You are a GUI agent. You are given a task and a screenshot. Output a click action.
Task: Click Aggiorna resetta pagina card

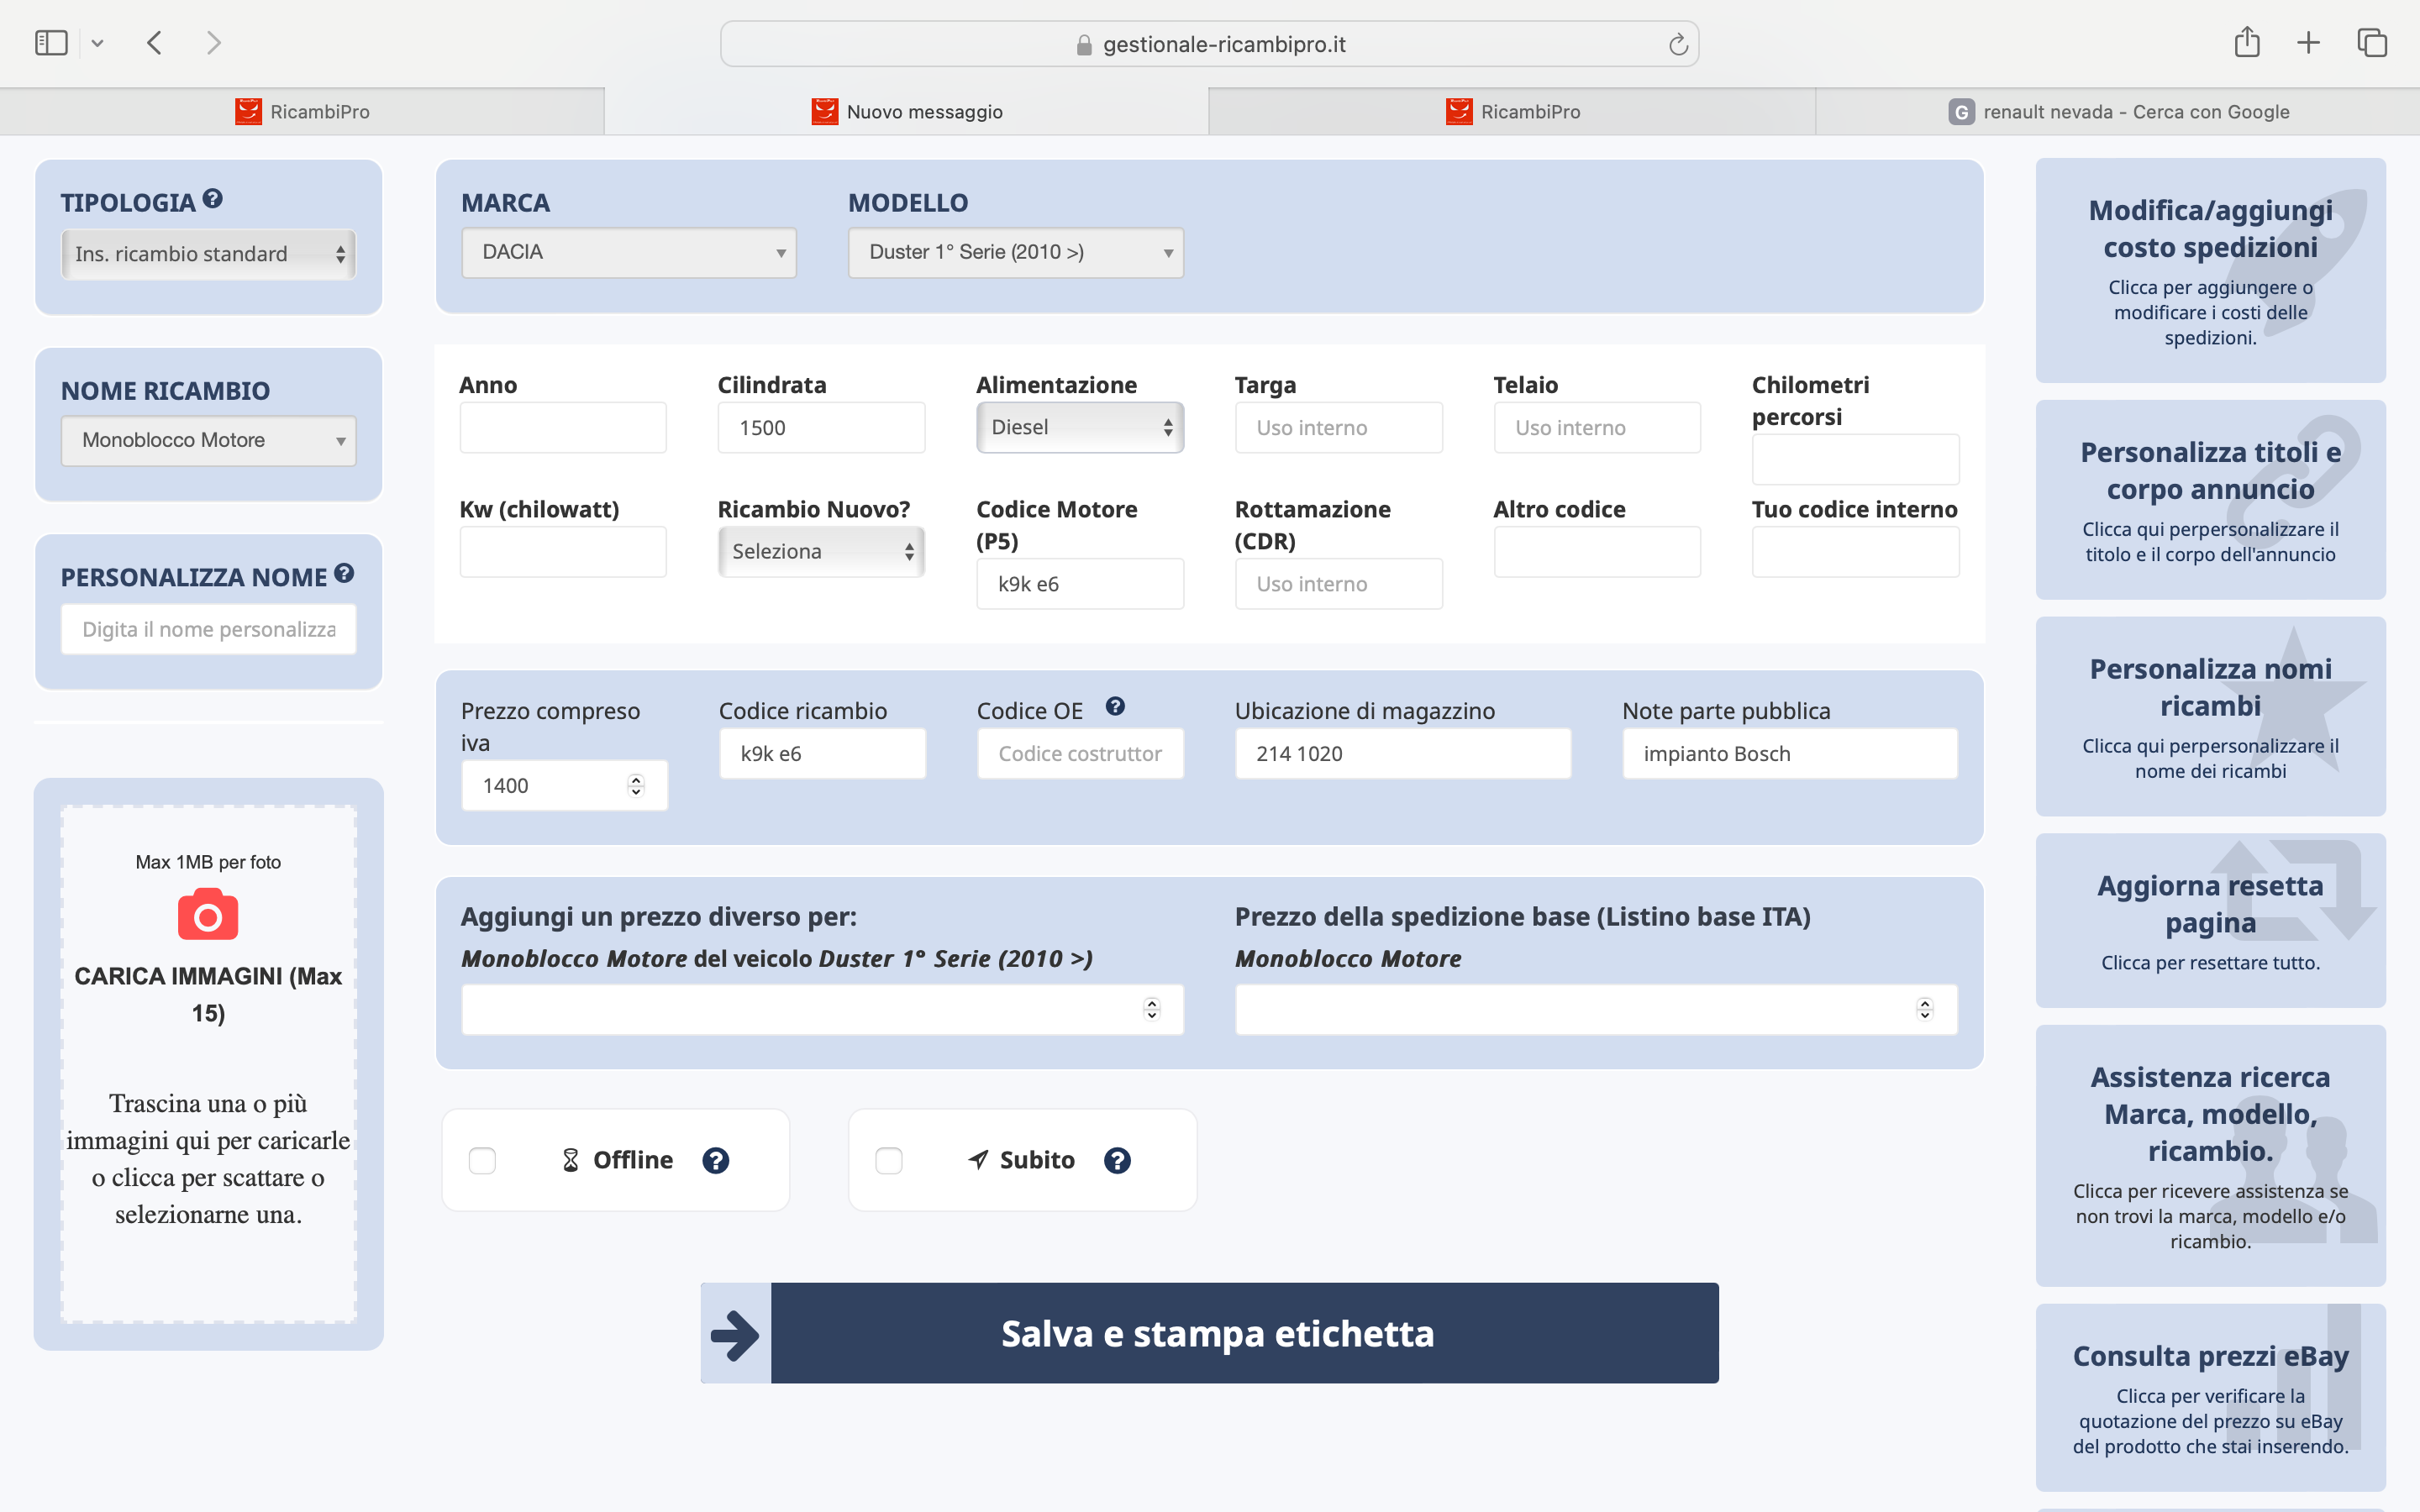click(x=2210, y=921)
